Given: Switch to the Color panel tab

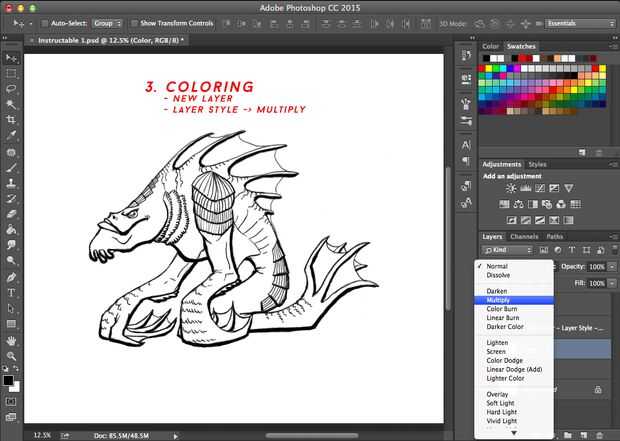Looking at the screenshot, I should [x=491, y=46].
